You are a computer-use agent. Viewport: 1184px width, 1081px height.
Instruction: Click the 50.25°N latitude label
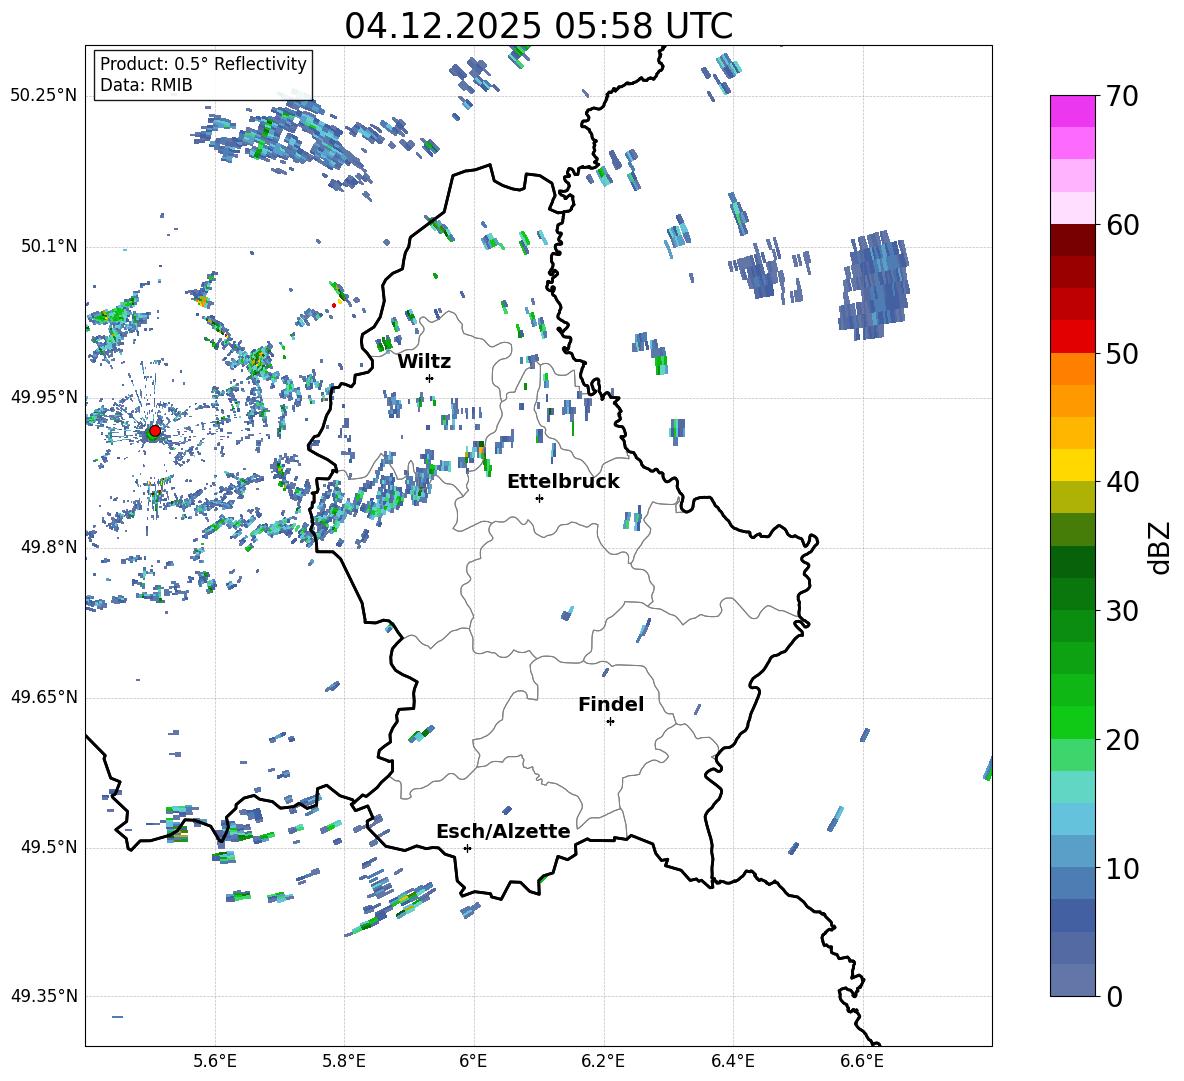pos(44,96)
